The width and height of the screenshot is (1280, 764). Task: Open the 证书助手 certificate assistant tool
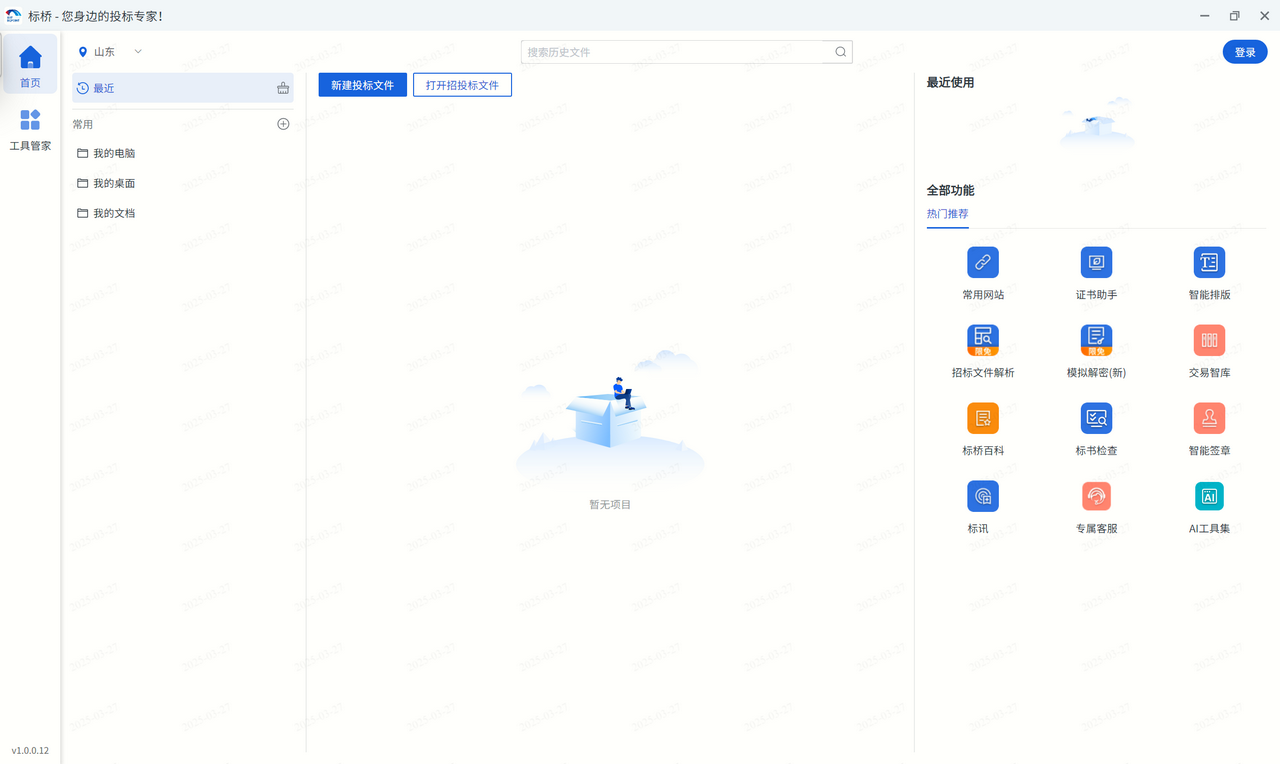[1096, 272]
